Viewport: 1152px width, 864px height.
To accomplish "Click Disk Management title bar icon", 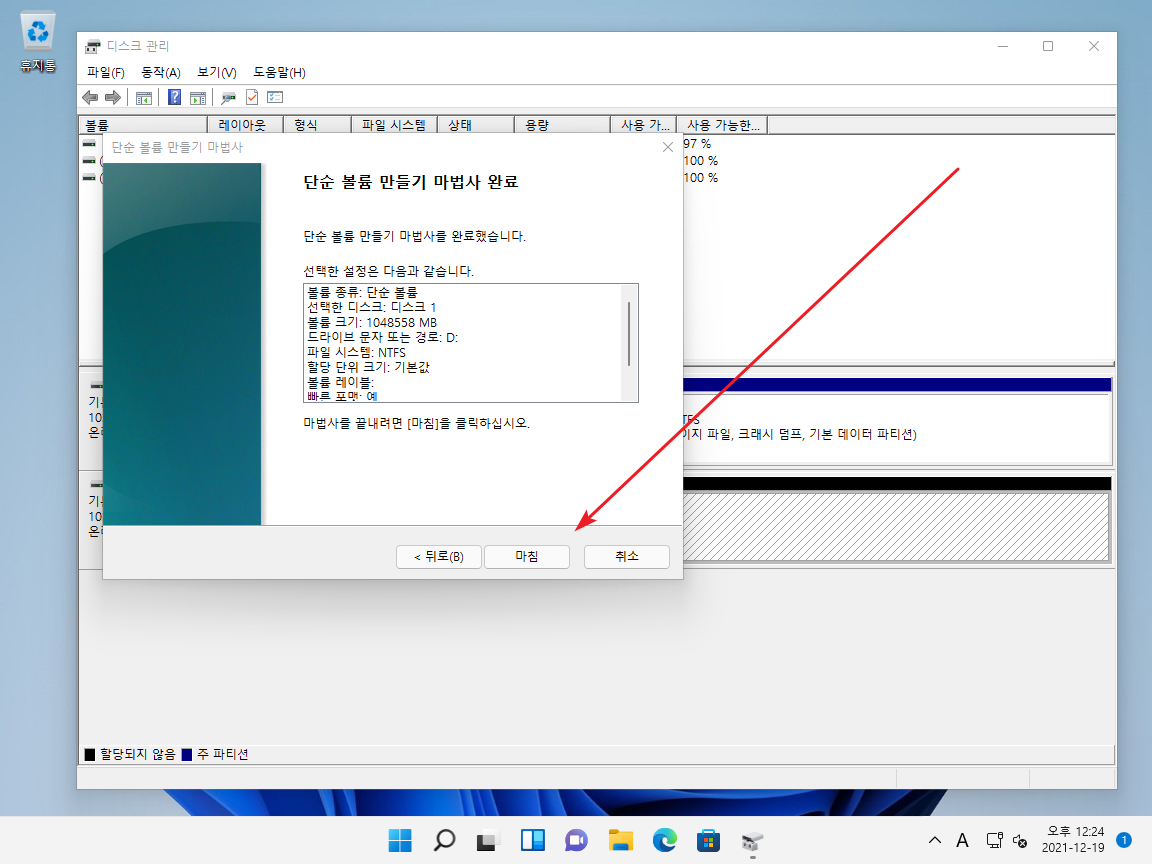I will click(93, 46).
